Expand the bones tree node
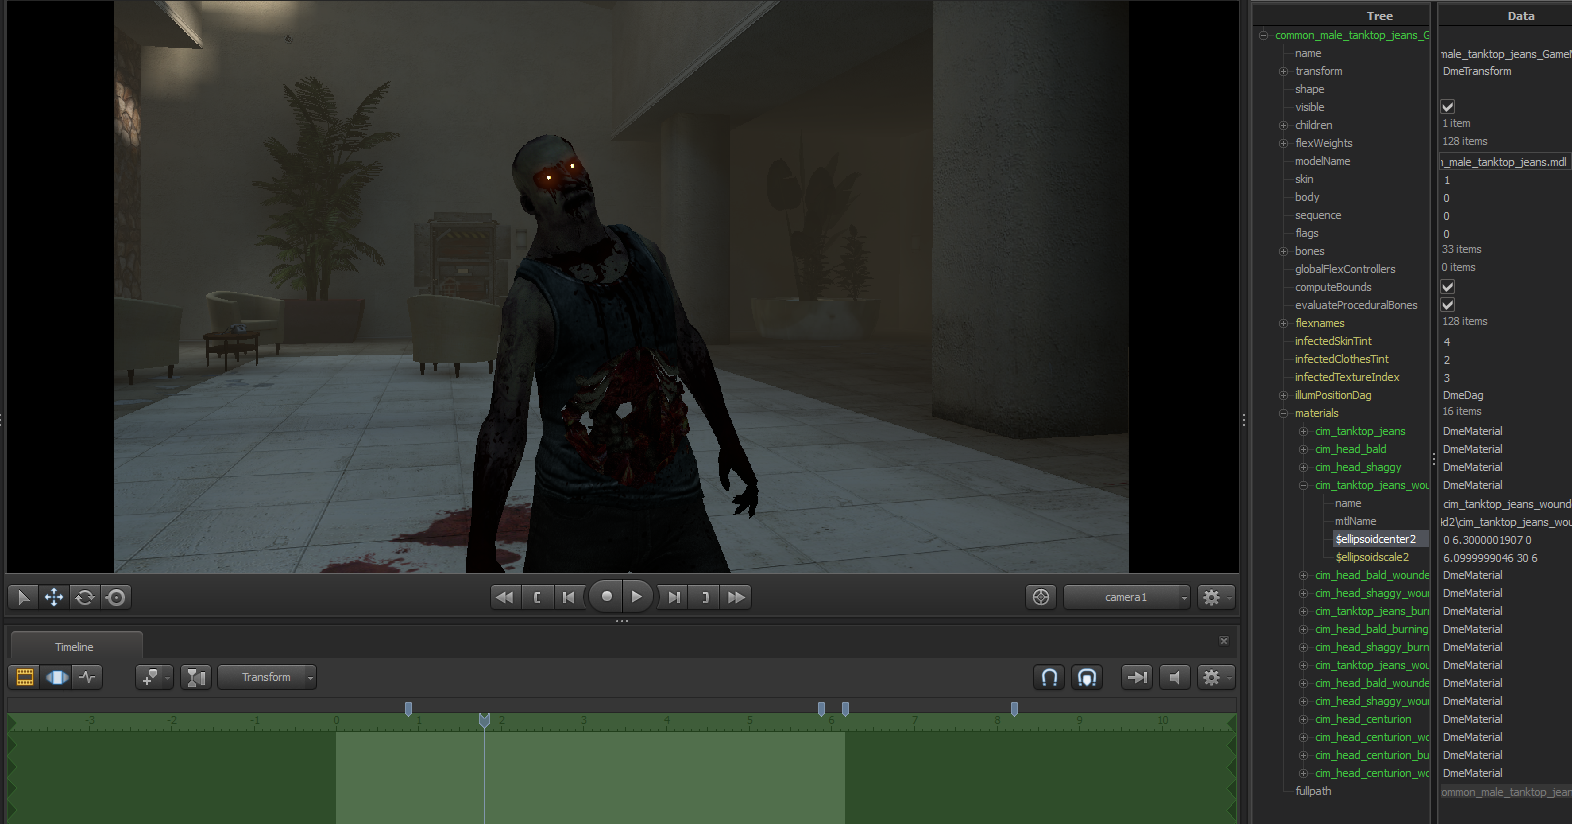 (x=1283, y=251)
